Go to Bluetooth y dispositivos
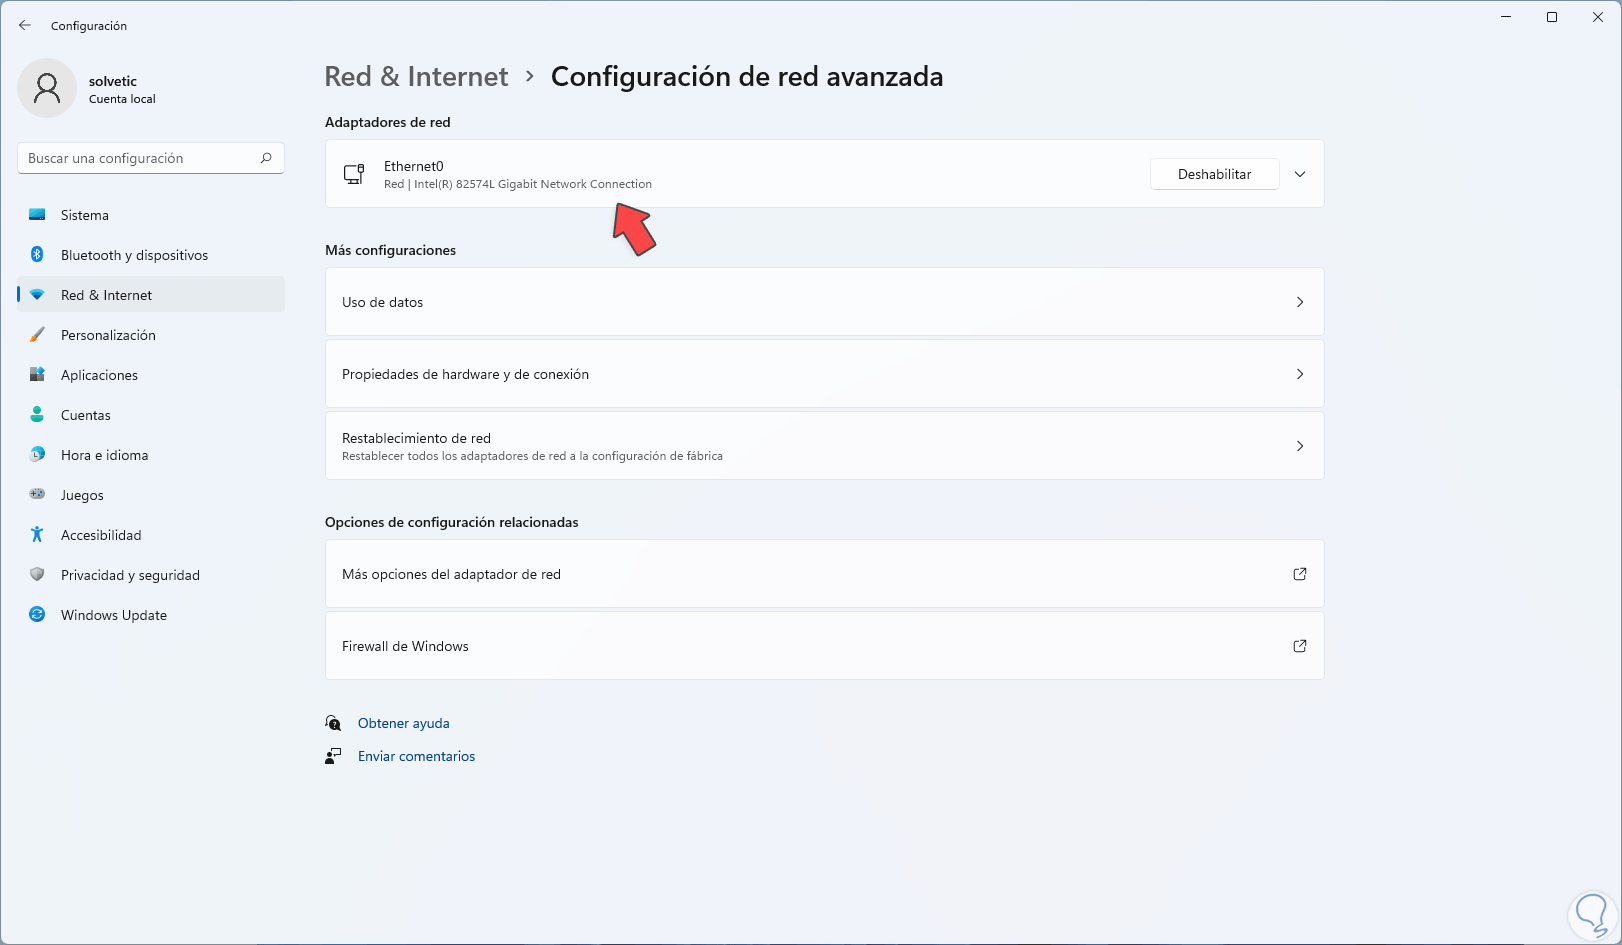 151,255
